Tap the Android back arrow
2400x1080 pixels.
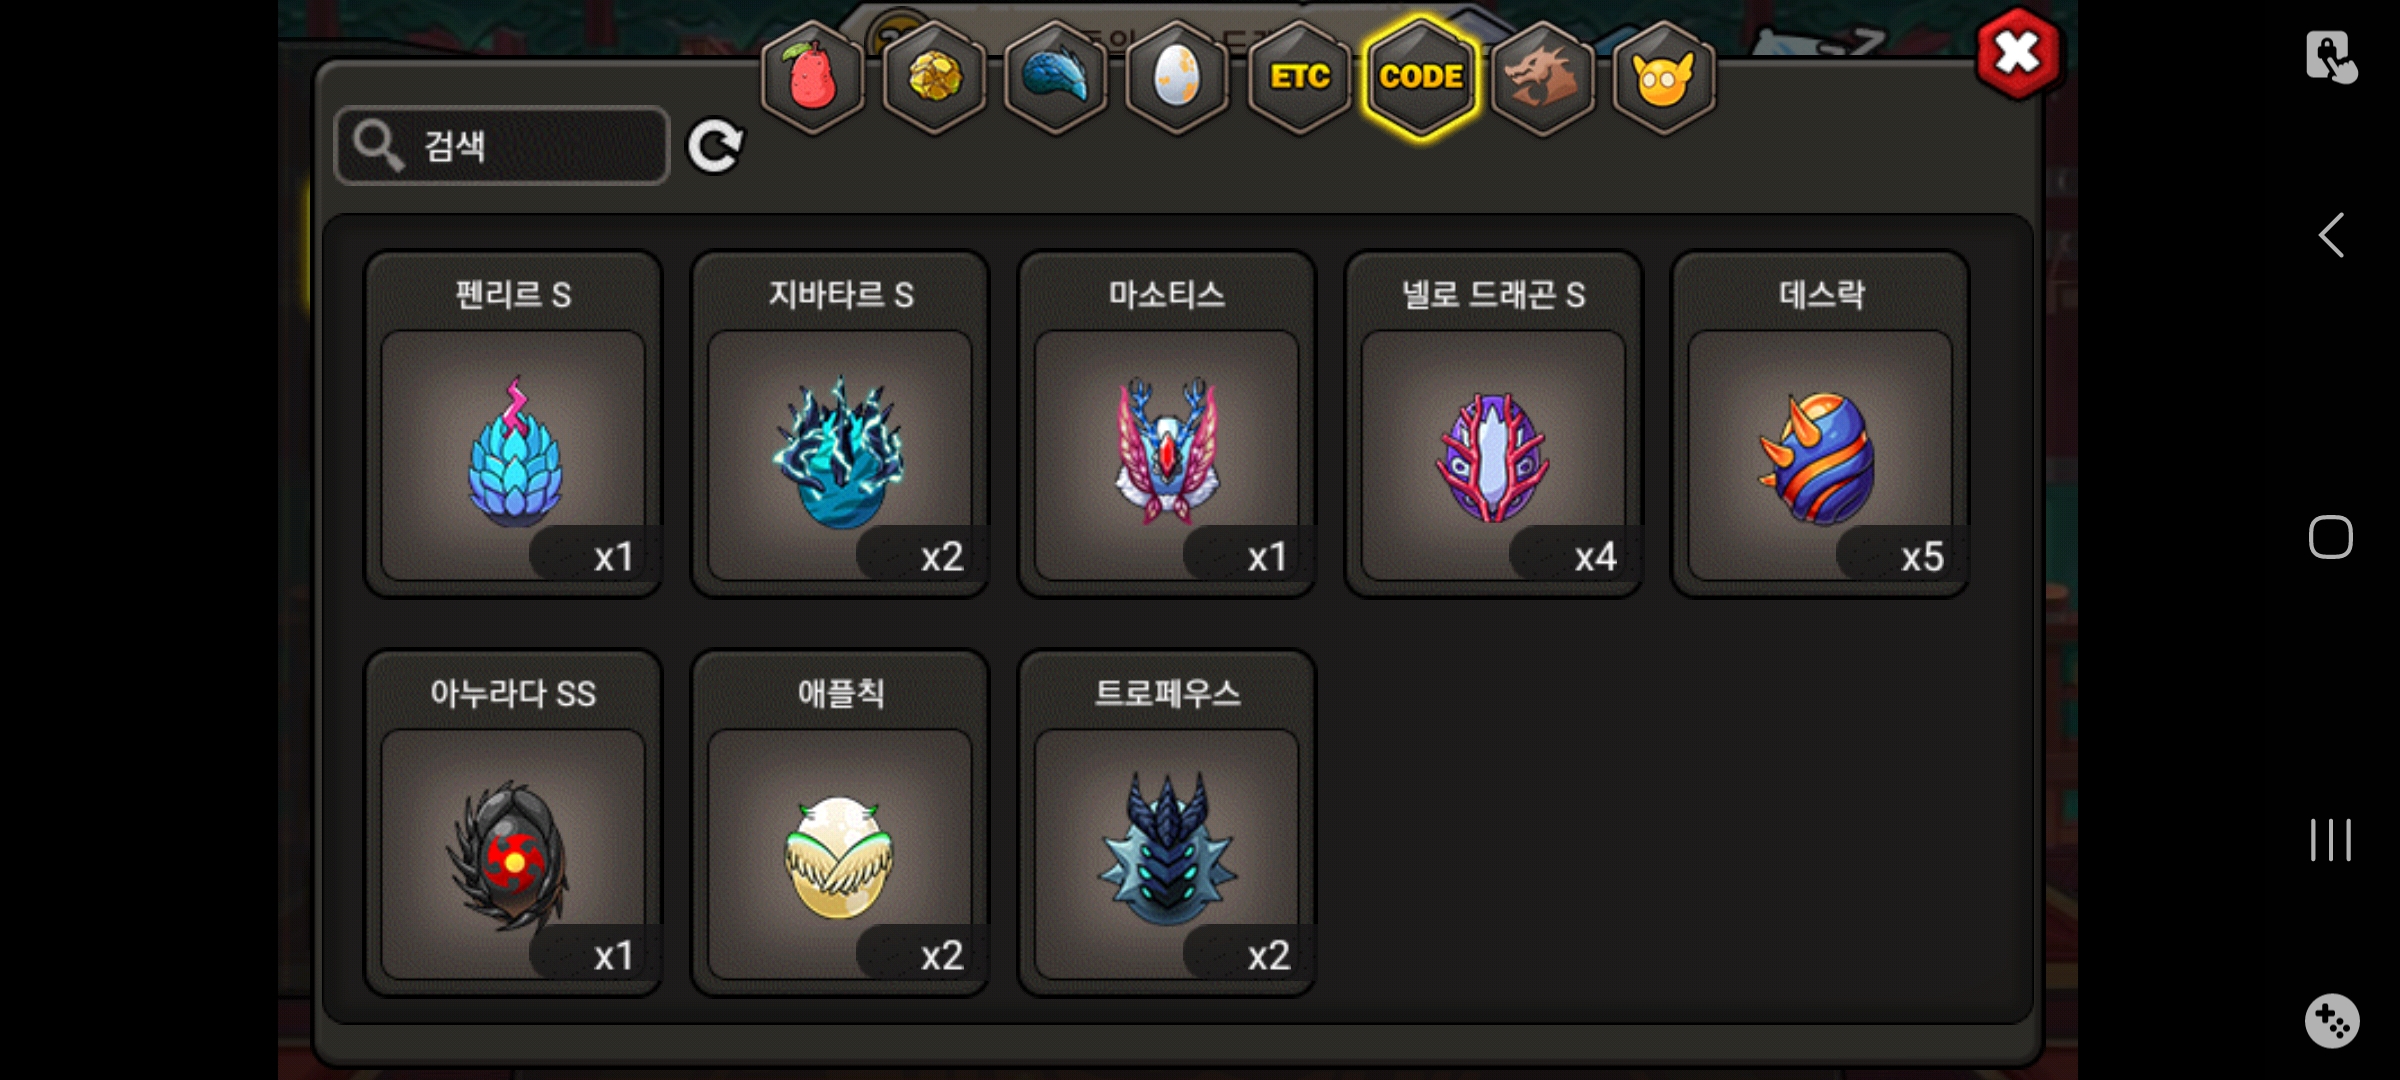coord(2331,236)
